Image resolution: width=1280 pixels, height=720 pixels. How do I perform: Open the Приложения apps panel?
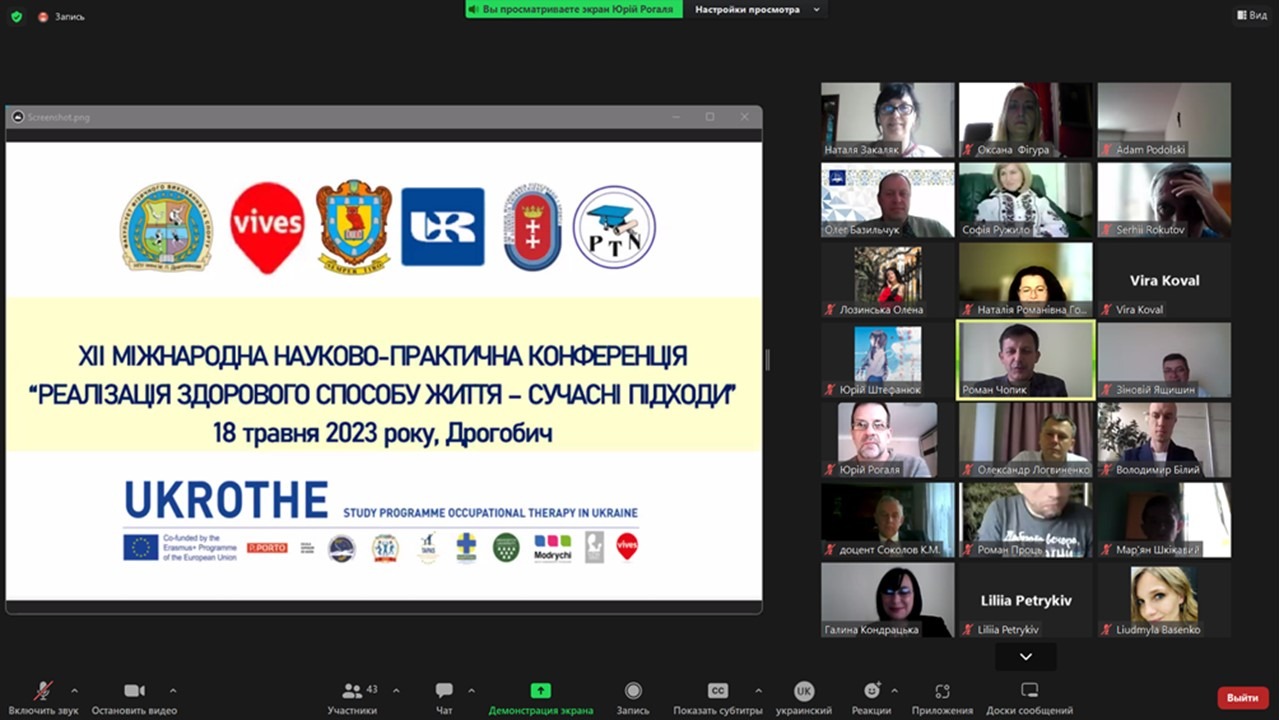[942, 691]
